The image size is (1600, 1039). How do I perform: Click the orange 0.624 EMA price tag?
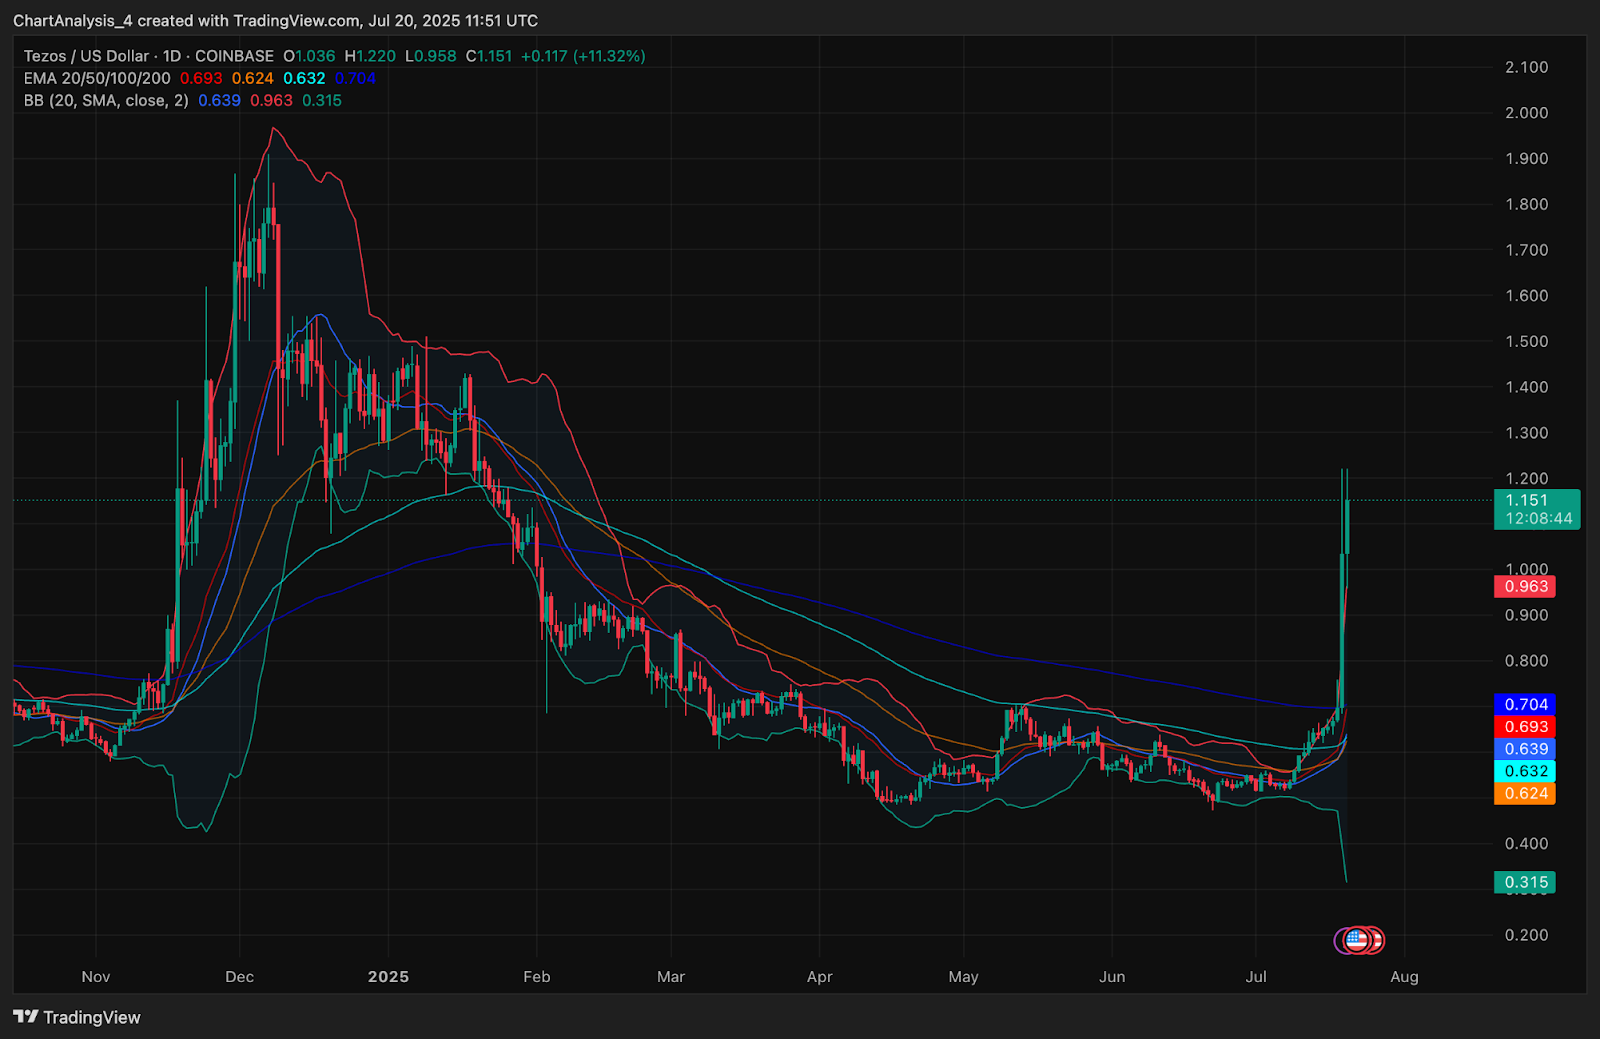tap(1524, 794)
